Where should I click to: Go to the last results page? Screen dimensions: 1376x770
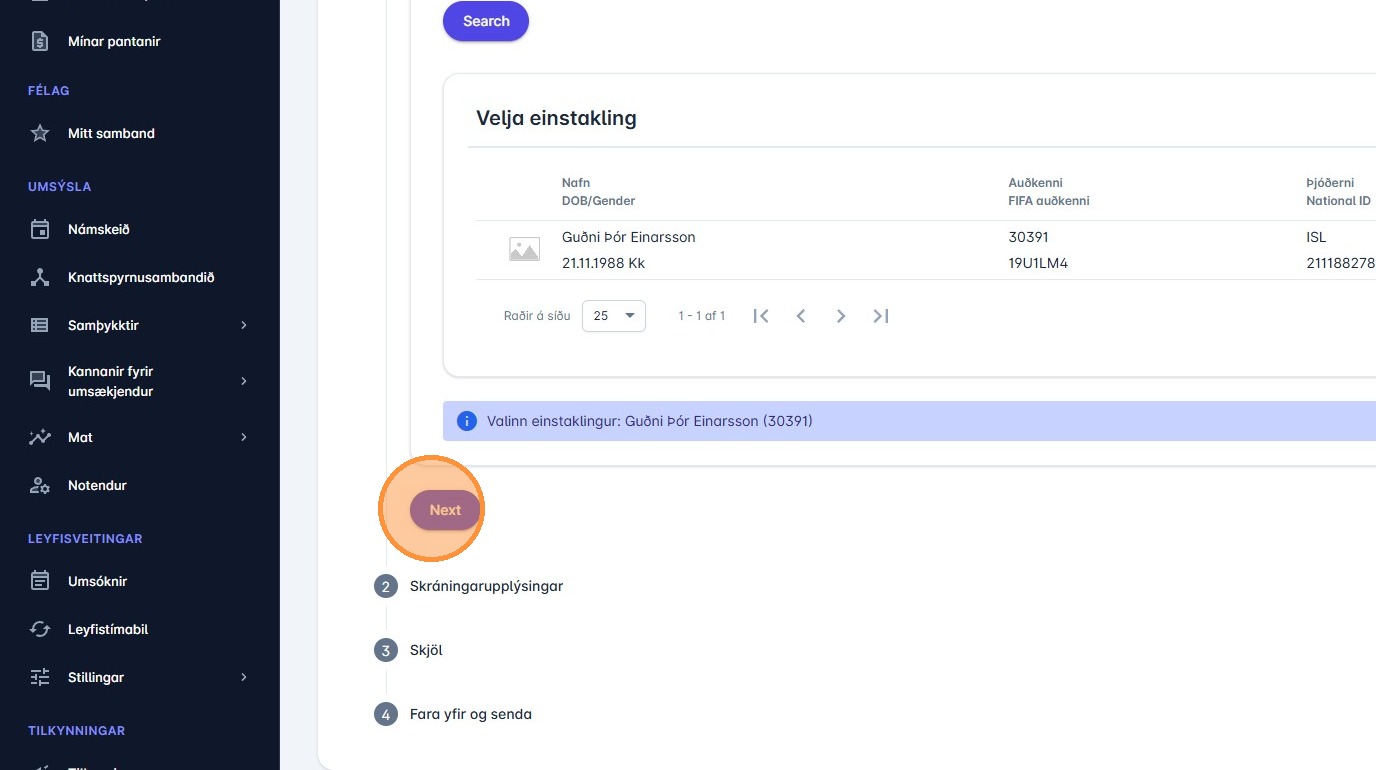coord(880,316)
